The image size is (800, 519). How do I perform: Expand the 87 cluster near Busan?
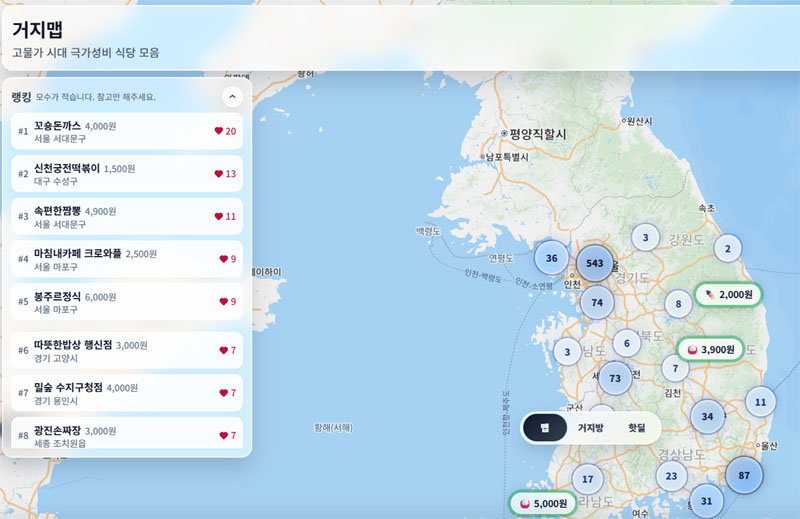tap(744, 475)
